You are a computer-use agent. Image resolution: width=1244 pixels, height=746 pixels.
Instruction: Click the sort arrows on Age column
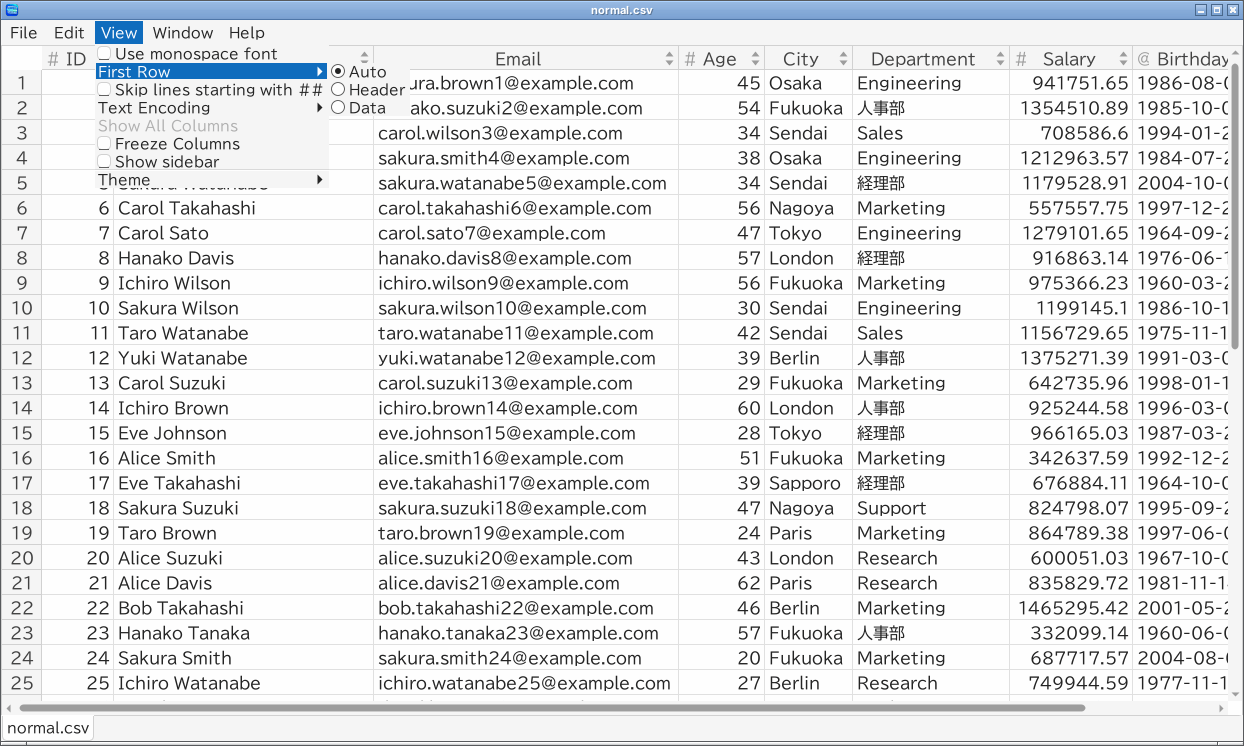coord(756,59)
